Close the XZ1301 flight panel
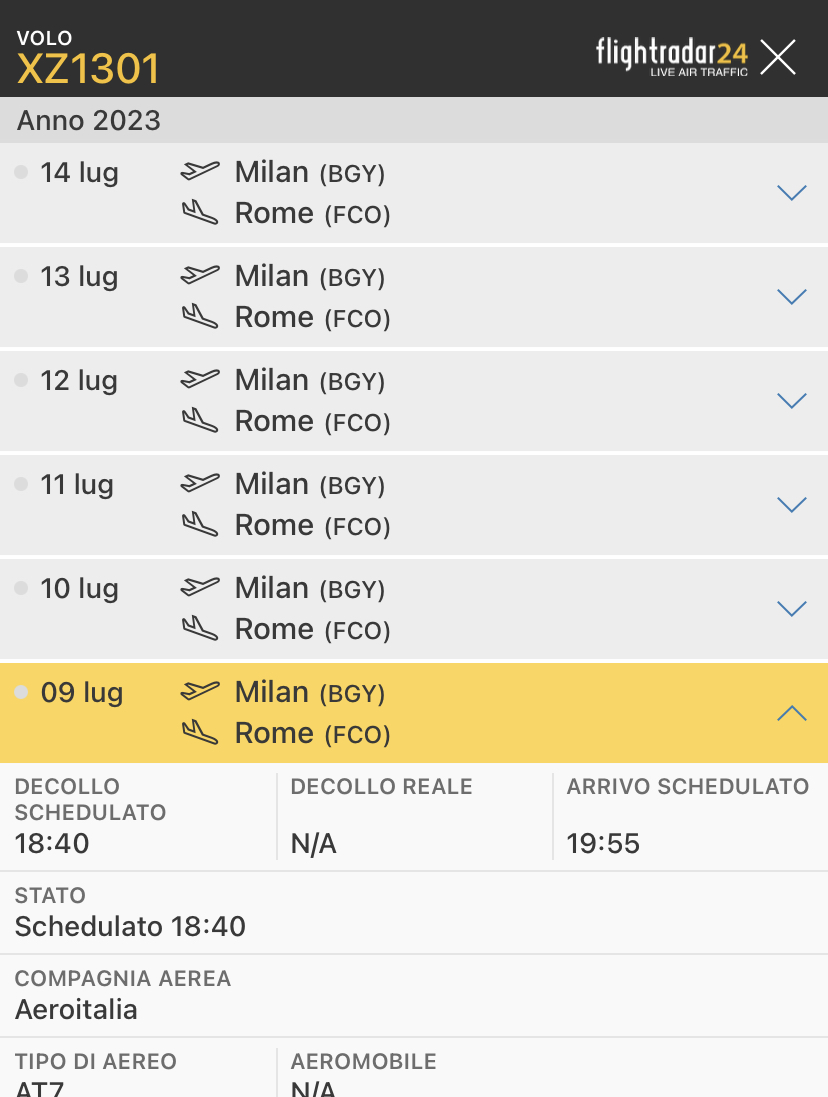Viewport: 828px width, 1097px height. click(x=777, y=58)
